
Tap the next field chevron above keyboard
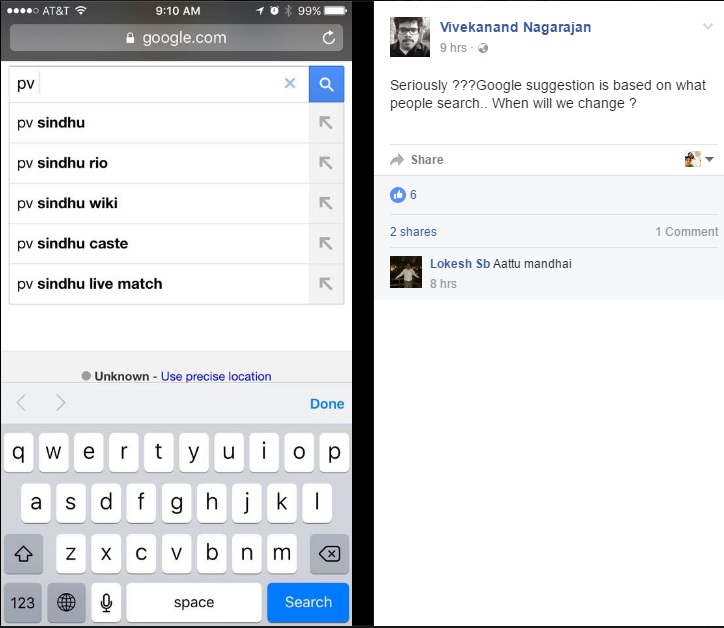point(60,403)
